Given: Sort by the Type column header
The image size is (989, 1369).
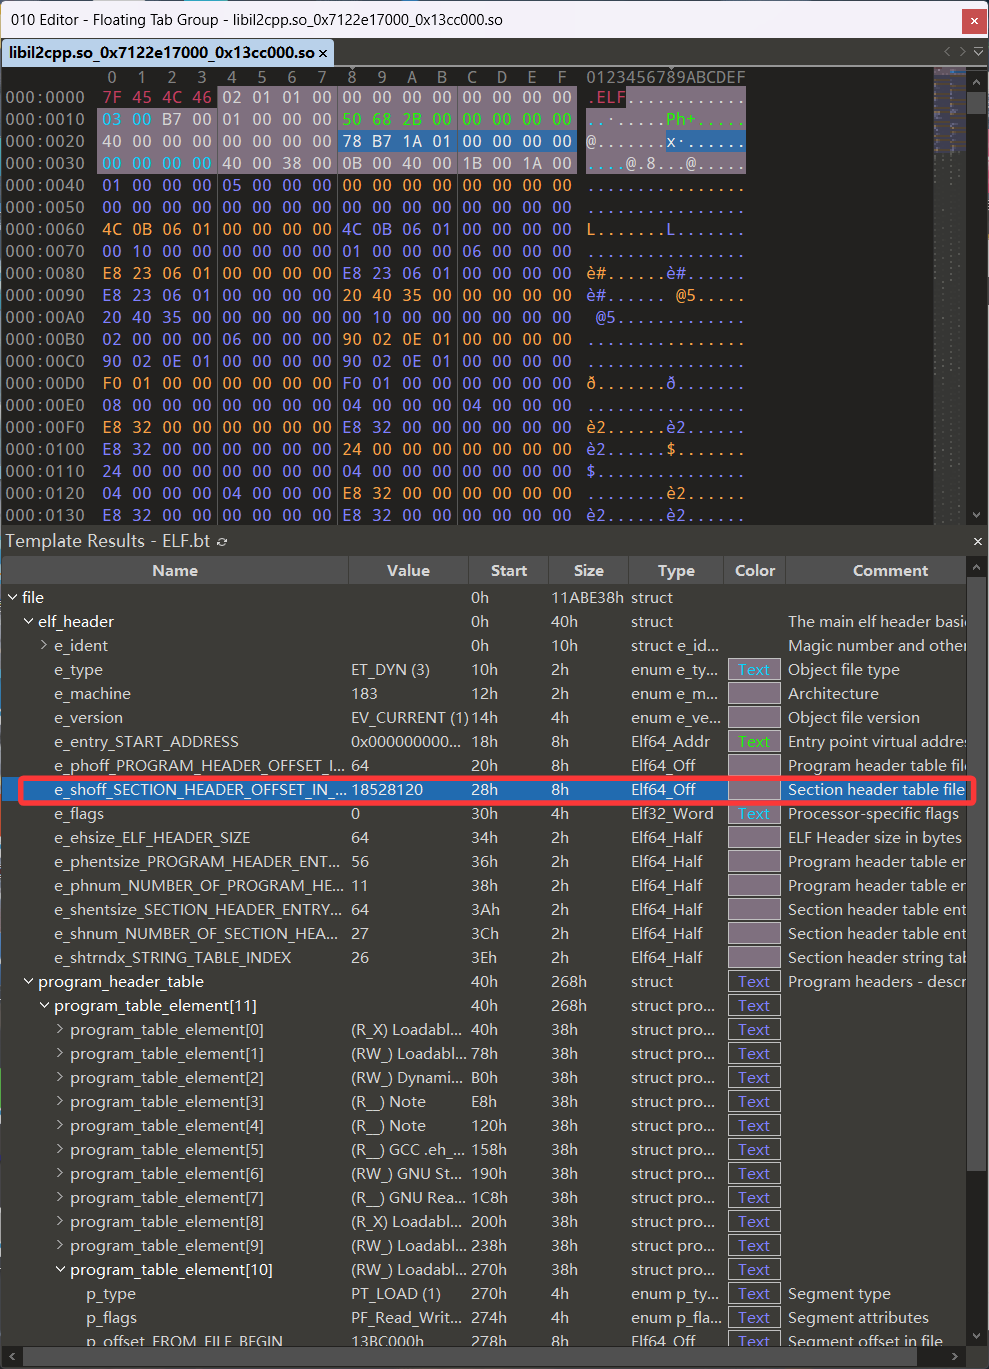Looking at the screenshot, I should point(676,570).
